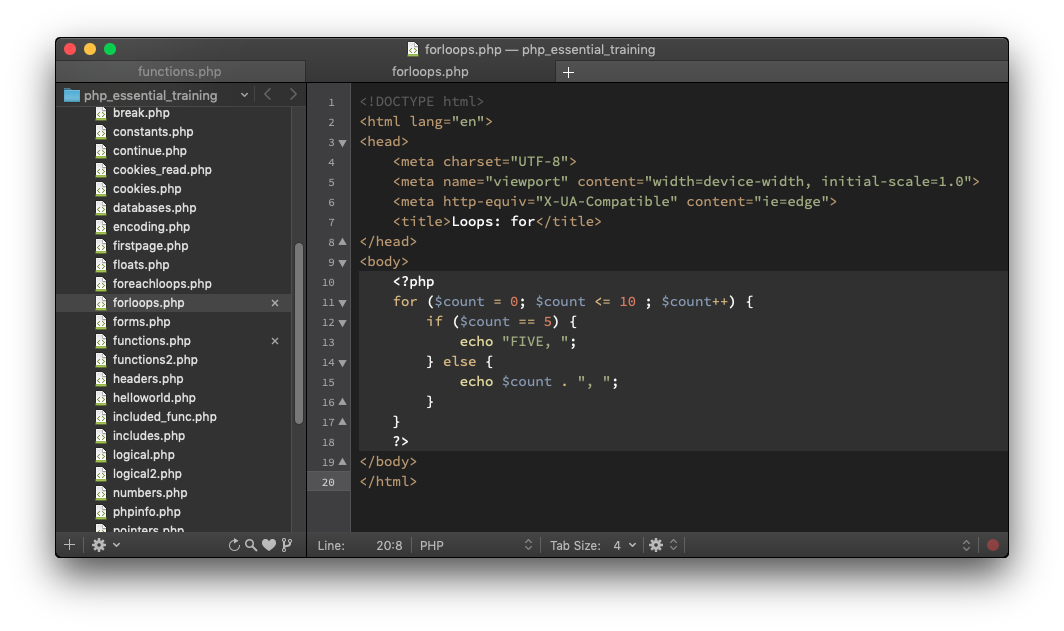Click the file browser vertical scrollbar
This screenshot has height=631, width=1064.
[298, 334]
